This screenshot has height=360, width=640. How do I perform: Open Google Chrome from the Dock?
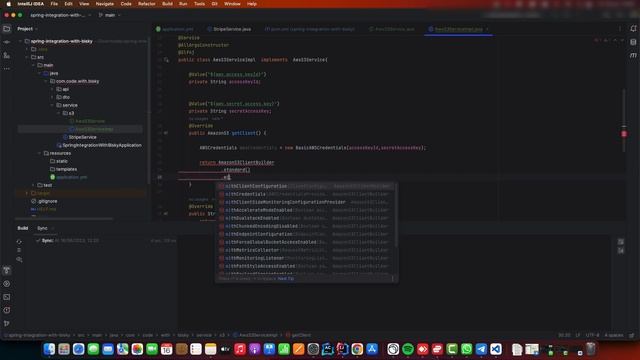click(x=357, y=349)
